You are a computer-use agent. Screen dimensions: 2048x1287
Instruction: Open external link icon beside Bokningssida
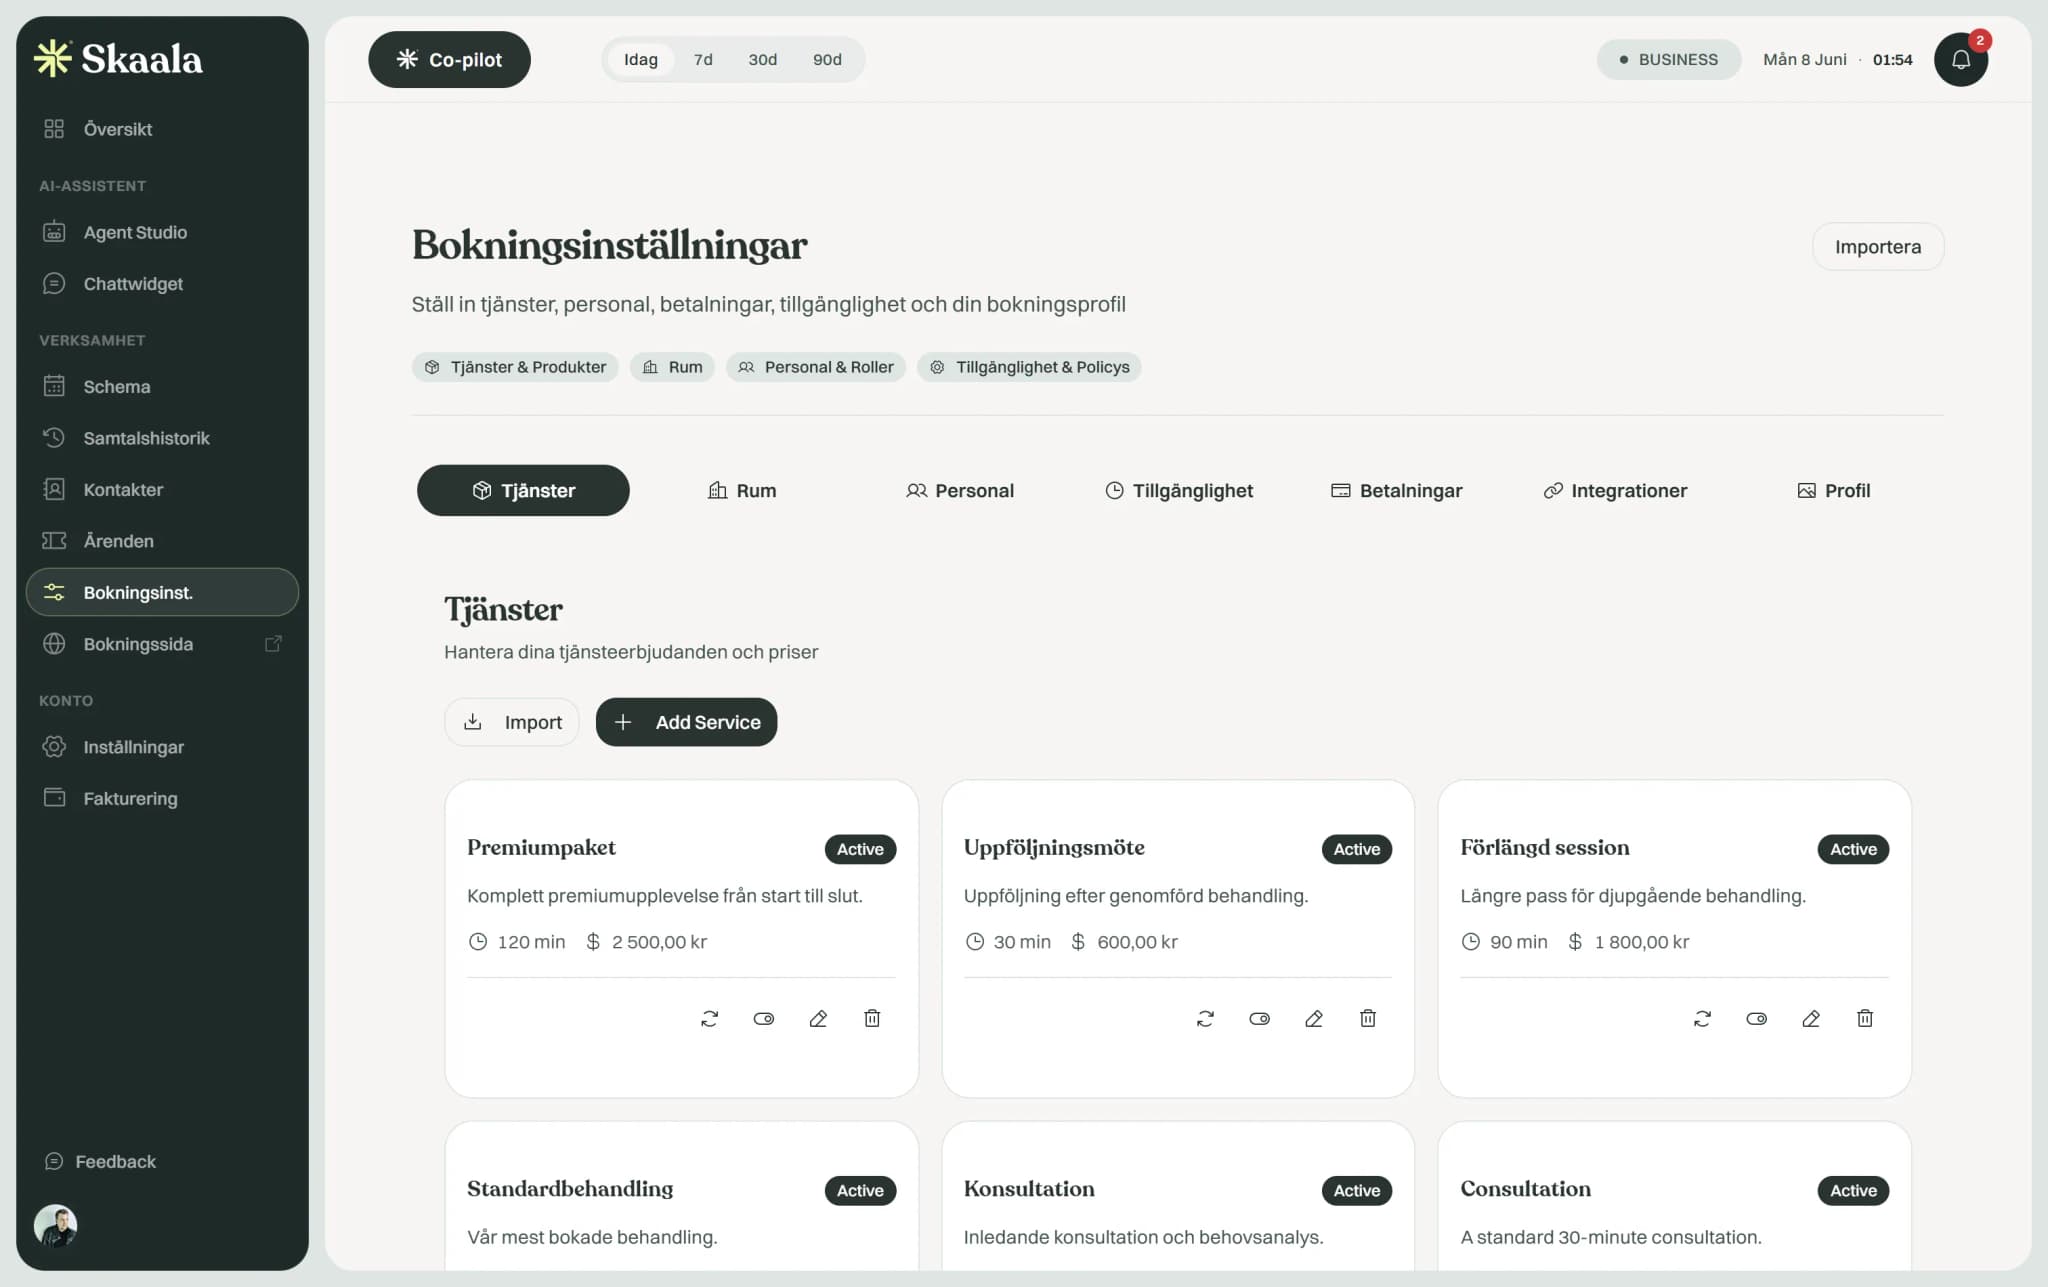(273, 644)
